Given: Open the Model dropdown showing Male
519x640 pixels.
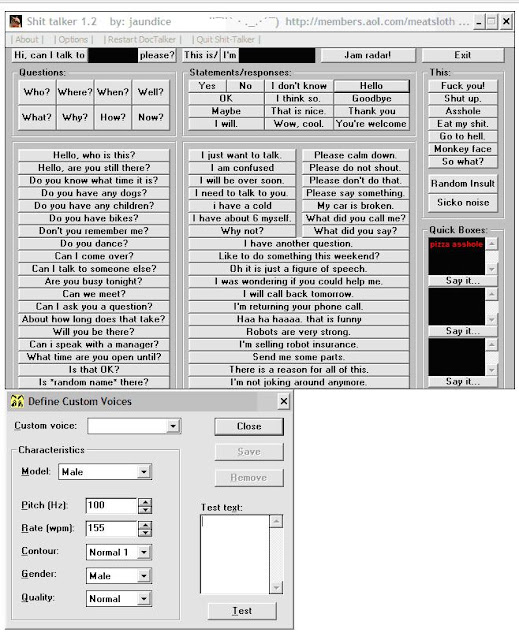Looking at the screenshot, I should 144,472.
